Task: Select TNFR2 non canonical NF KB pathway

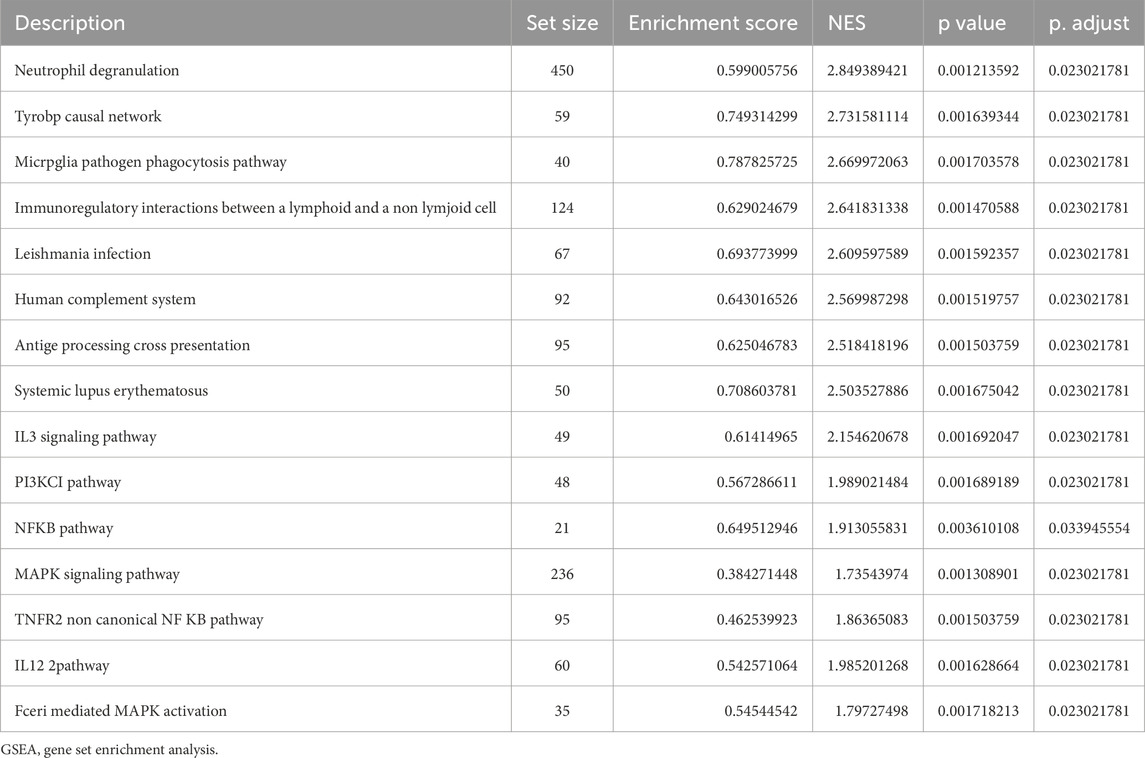Action: tap(139, 619)
